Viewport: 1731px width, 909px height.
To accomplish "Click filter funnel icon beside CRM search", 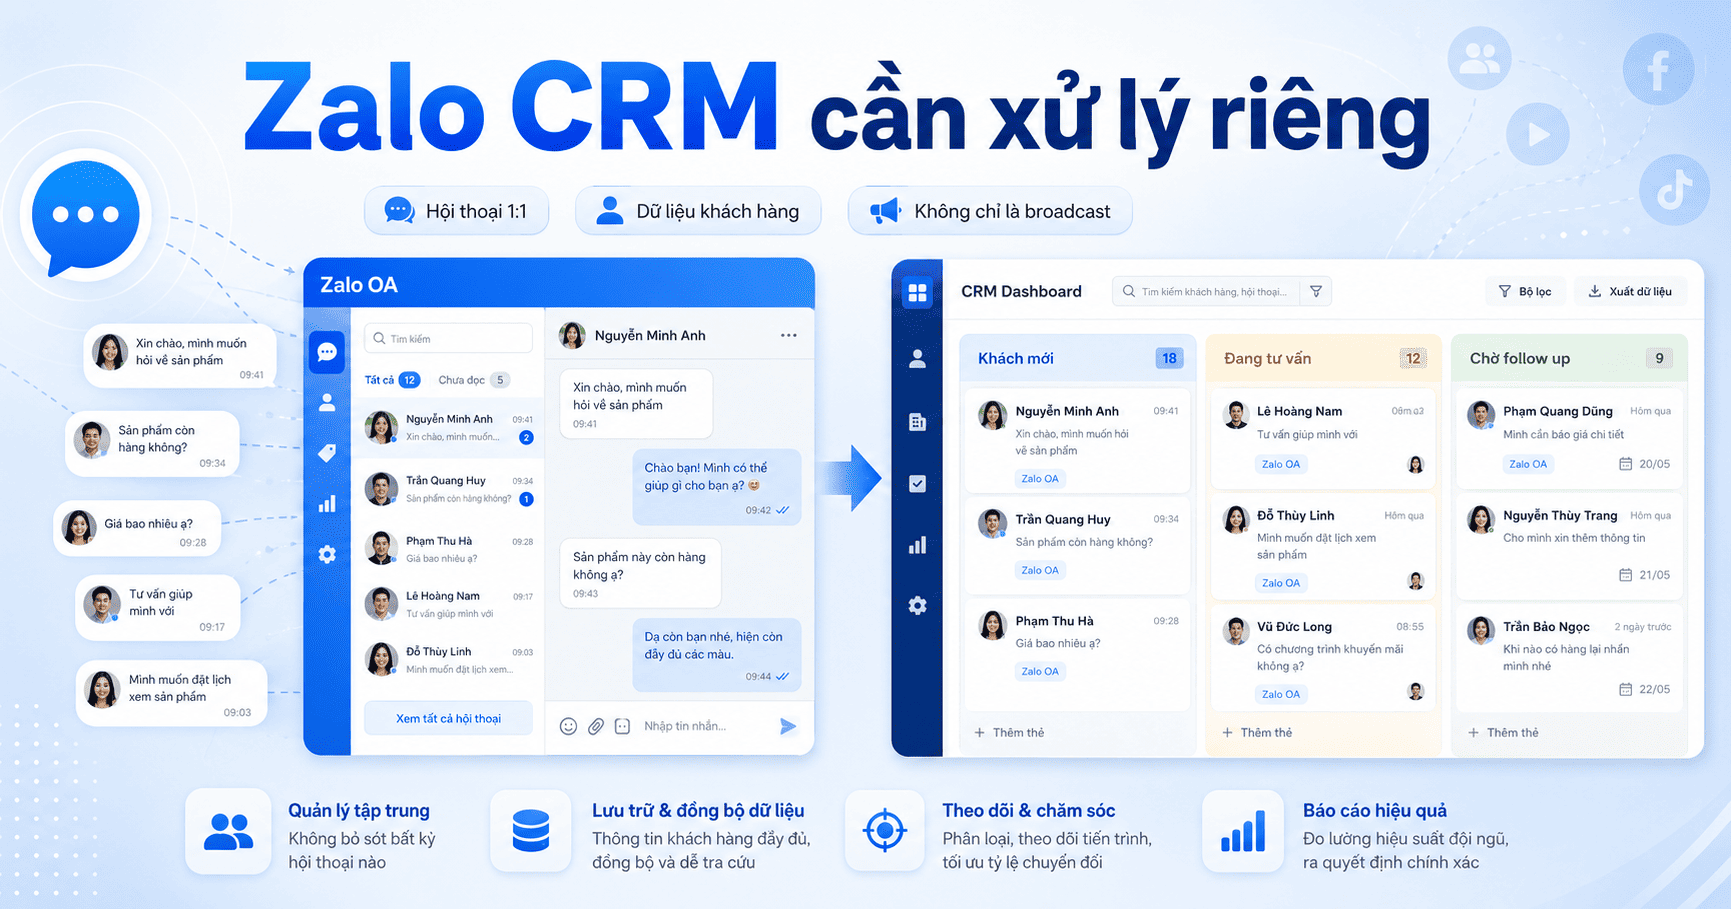I will click(1316, 291).
